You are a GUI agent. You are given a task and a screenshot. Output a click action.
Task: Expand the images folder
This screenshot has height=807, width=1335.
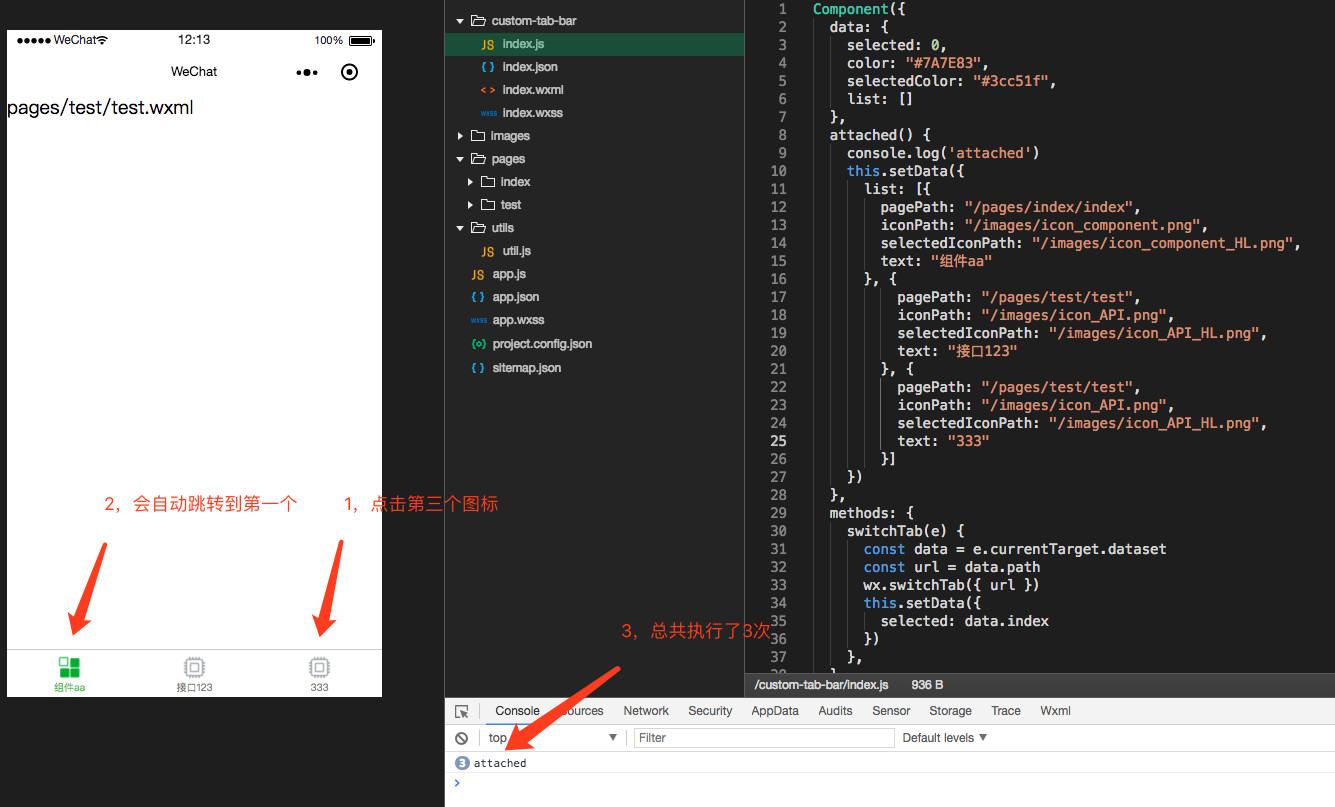tap(460, 136)
